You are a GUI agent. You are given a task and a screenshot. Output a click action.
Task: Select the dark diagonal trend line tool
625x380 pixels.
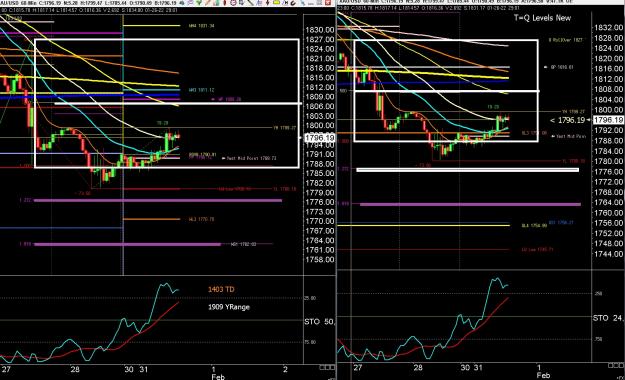(x=251, y=2)
